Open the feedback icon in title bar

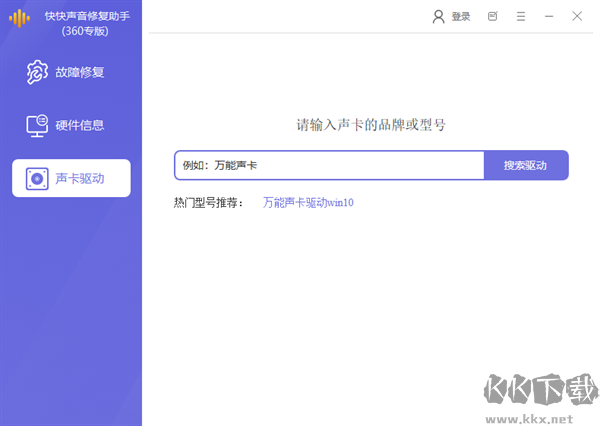(492, 16)
